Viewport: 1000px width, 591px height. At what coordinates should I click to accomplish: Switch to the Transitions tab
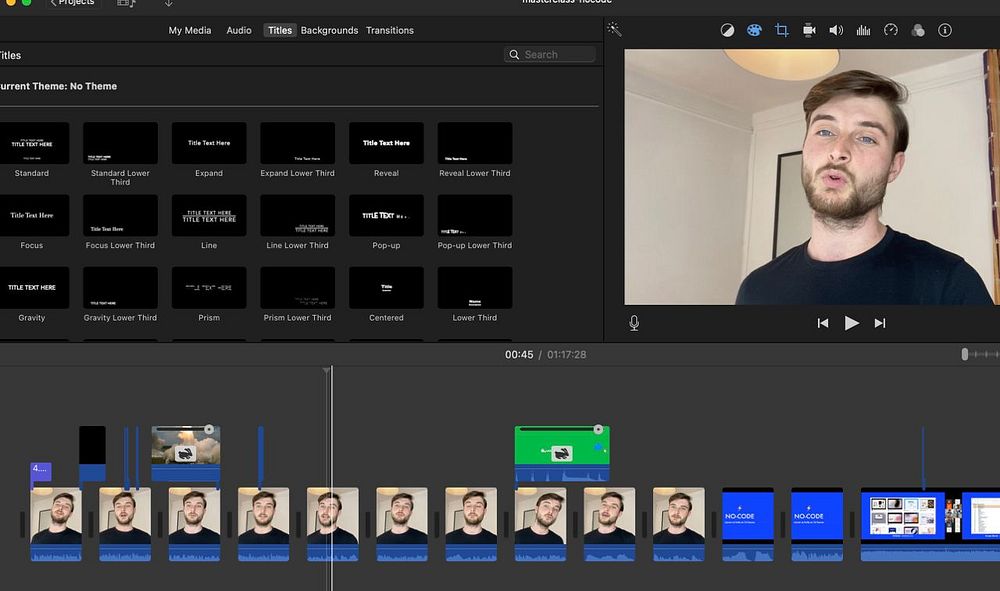point(390,30)
